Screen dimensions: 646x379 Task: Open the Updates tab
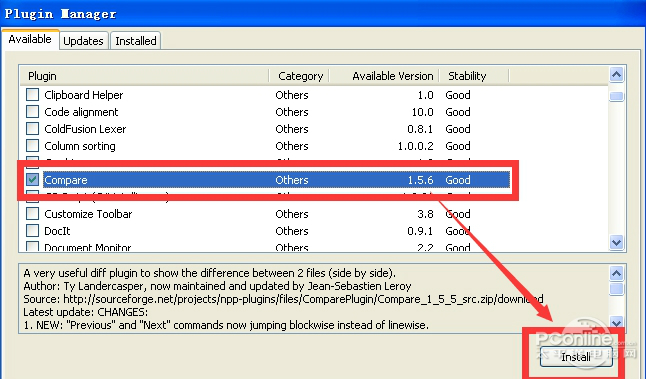84,41
